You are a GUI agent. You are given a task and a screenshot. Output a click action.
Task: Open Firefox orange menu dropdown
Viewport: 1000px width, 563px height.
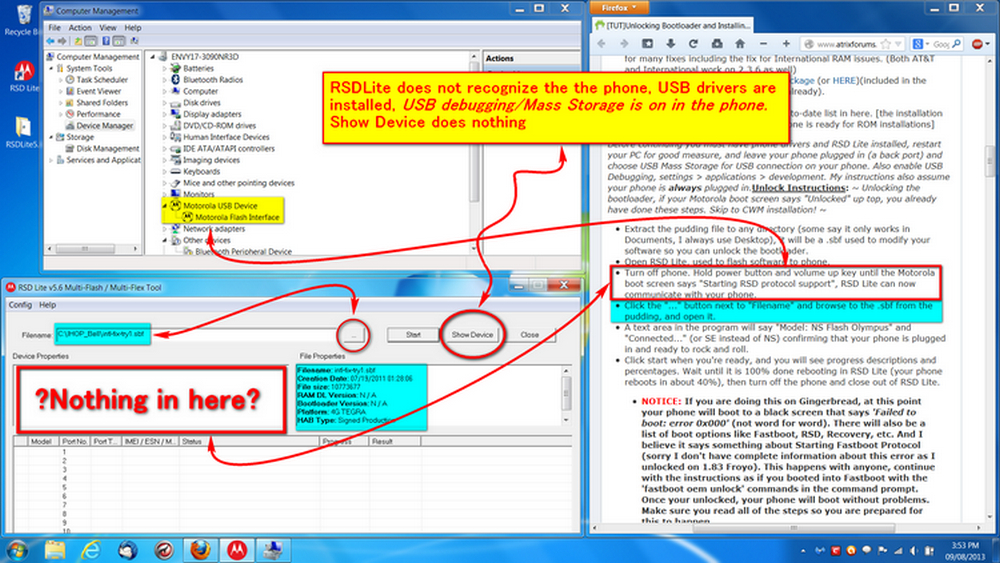point(619,8)
